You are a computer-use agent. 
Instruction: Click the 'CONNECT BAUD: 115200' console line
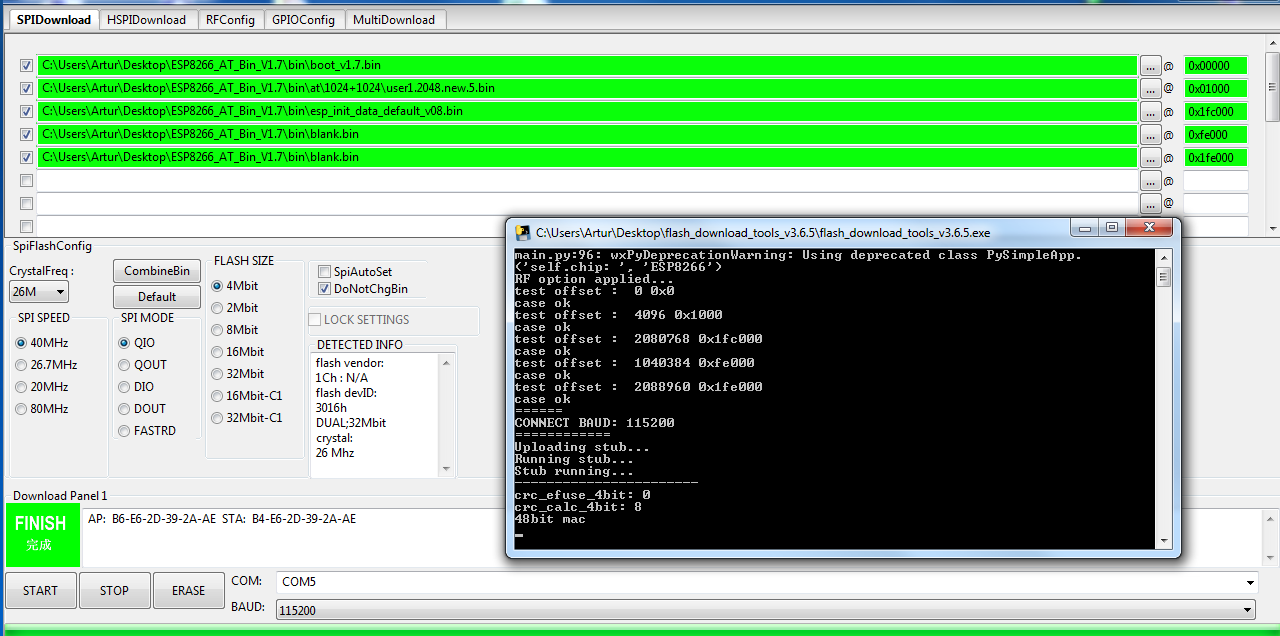[x=594, y=423]
